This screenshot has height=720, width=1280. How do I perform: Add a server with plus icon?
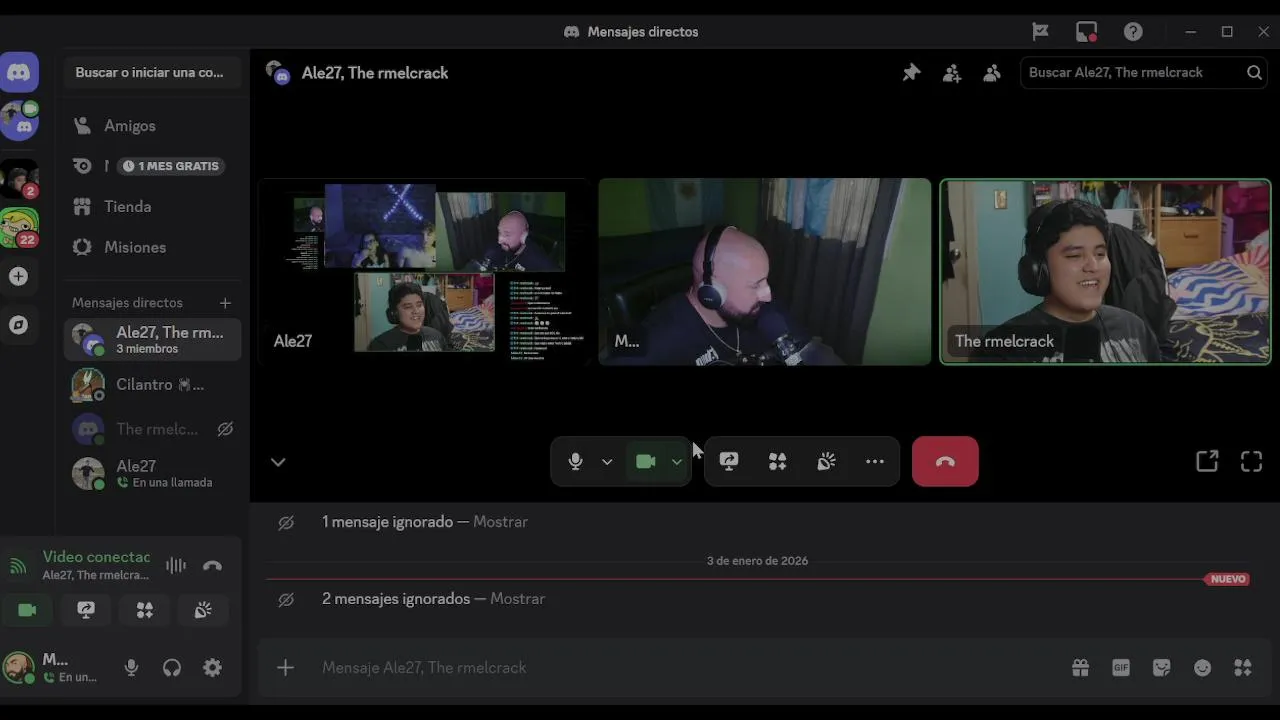(x=19, y=277)
